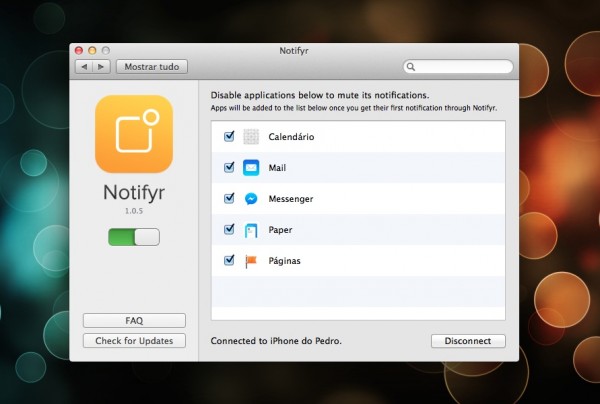Uncheck the Mail notifications checkbox
The image size is (600, 404).
click(229, 167)
